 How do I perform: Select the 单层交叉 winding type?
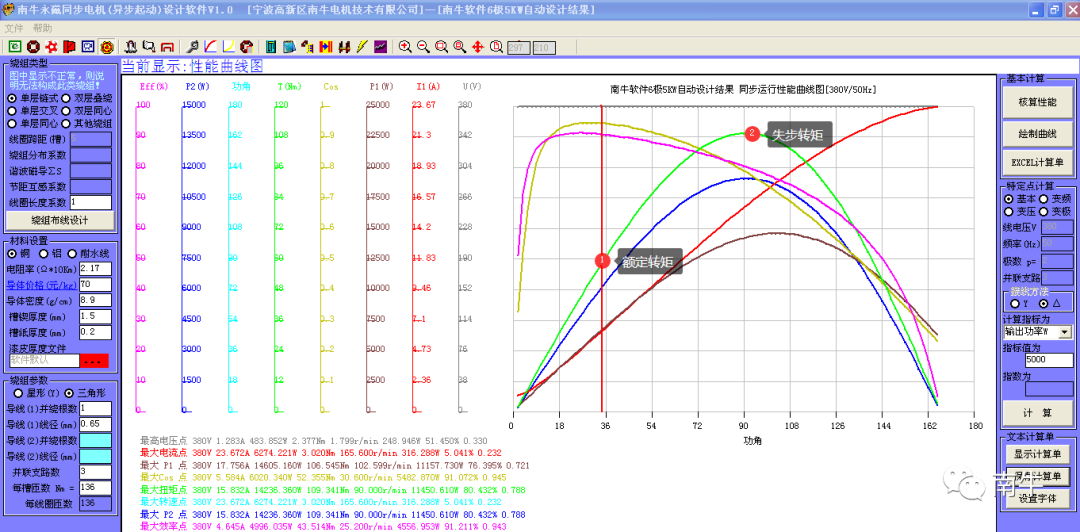30,111
